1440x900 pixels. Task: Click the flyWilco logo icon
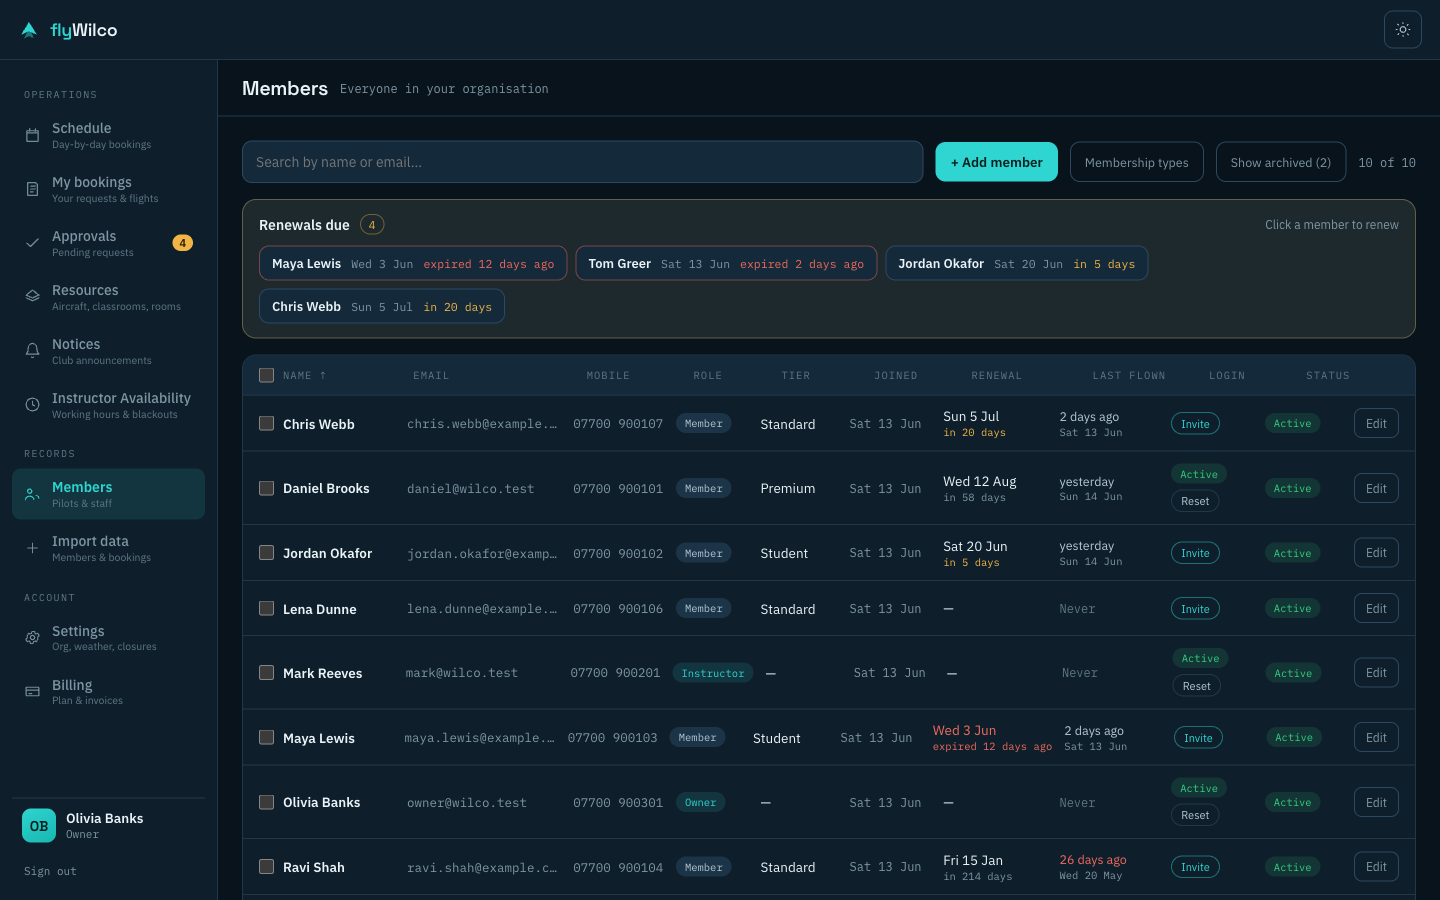pyautogui.click(x=29, y=30)
